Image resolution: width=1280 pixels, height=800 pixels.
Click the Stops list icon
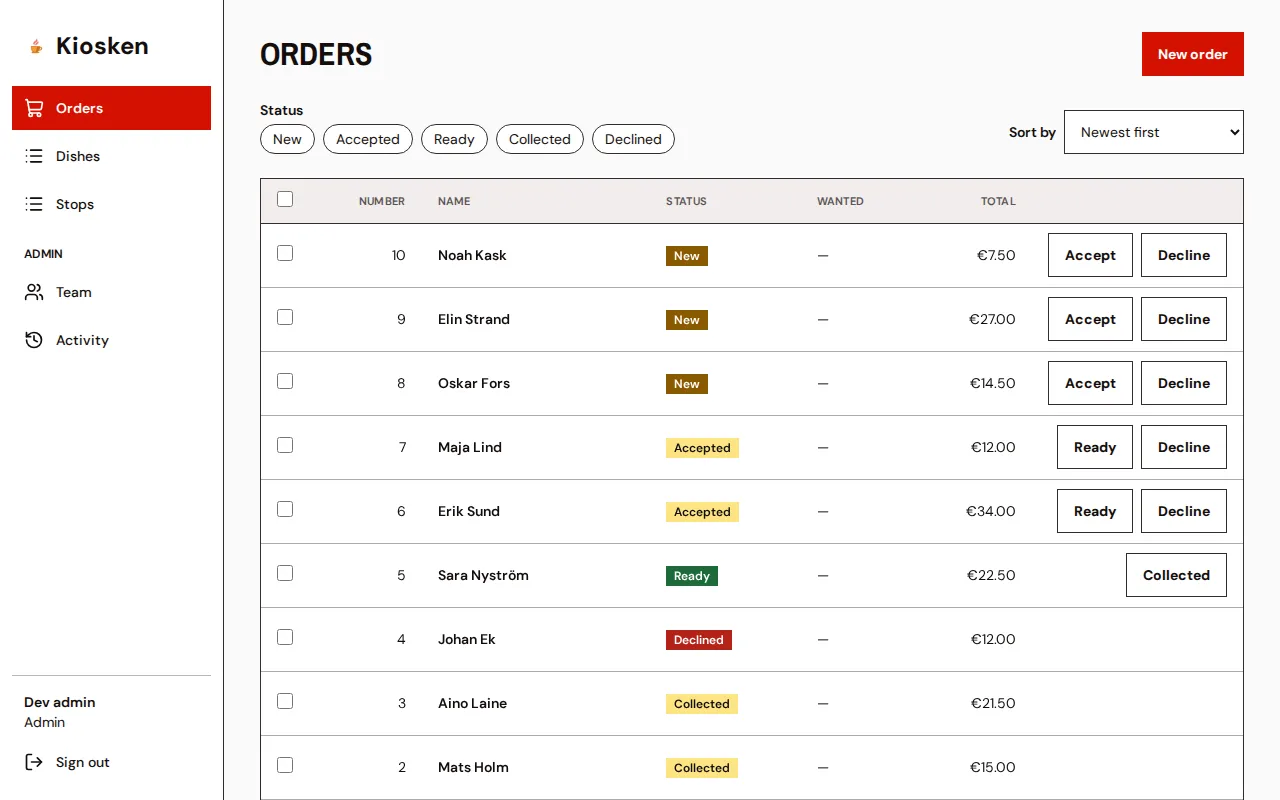[x=34, y=204]
